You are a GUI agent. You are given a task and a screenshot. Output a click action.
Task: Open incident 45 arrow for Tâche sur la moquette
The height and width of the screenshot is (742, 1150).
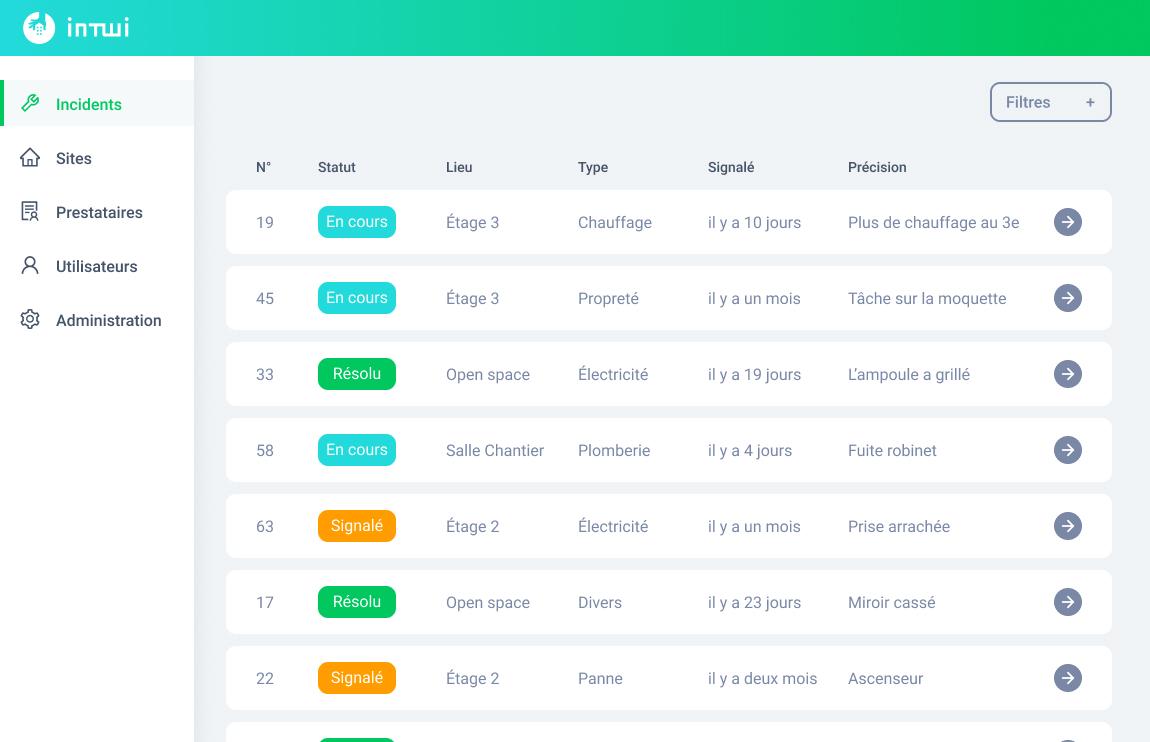coord(1068,298)
